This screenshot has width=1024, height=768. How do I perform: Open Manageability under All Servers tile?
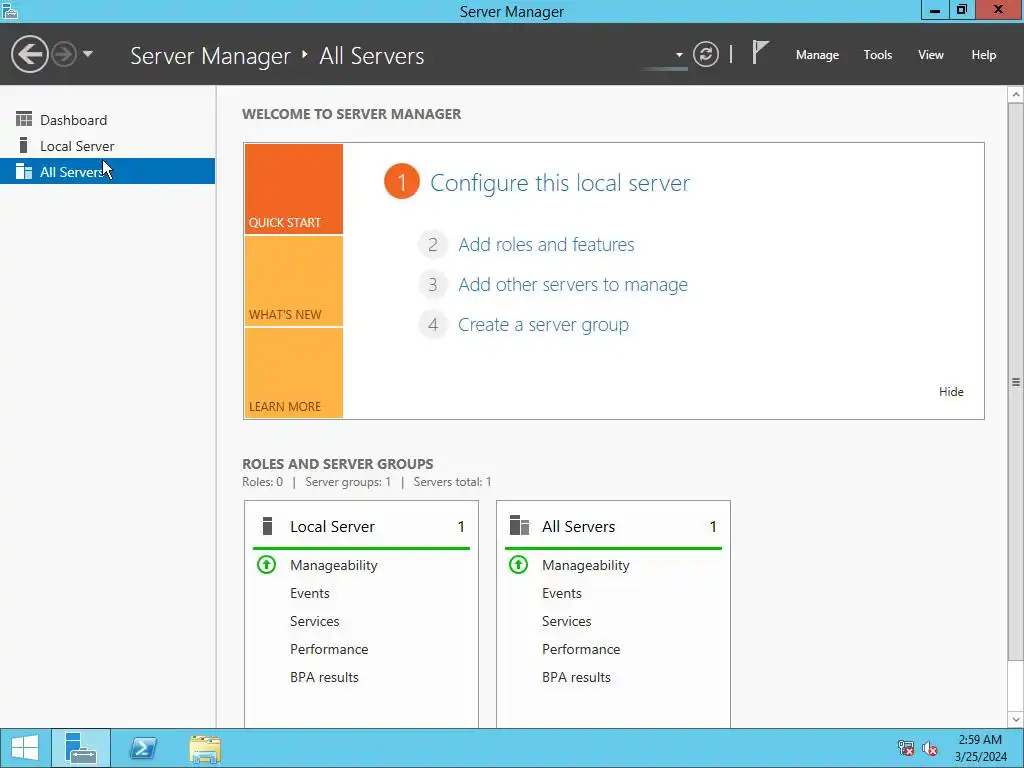(x=586, y=566)
